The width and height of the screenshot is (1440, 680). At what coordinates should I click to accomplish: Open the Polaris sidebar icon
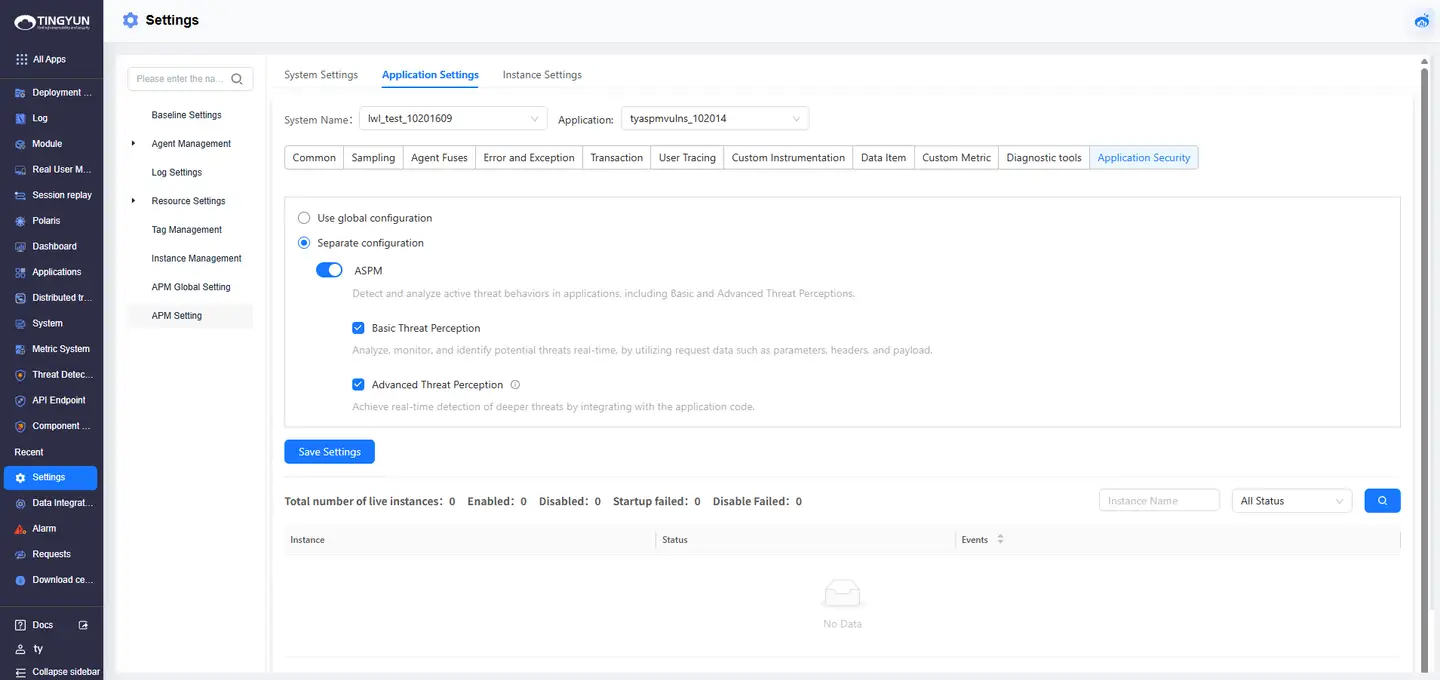[21, 221]
